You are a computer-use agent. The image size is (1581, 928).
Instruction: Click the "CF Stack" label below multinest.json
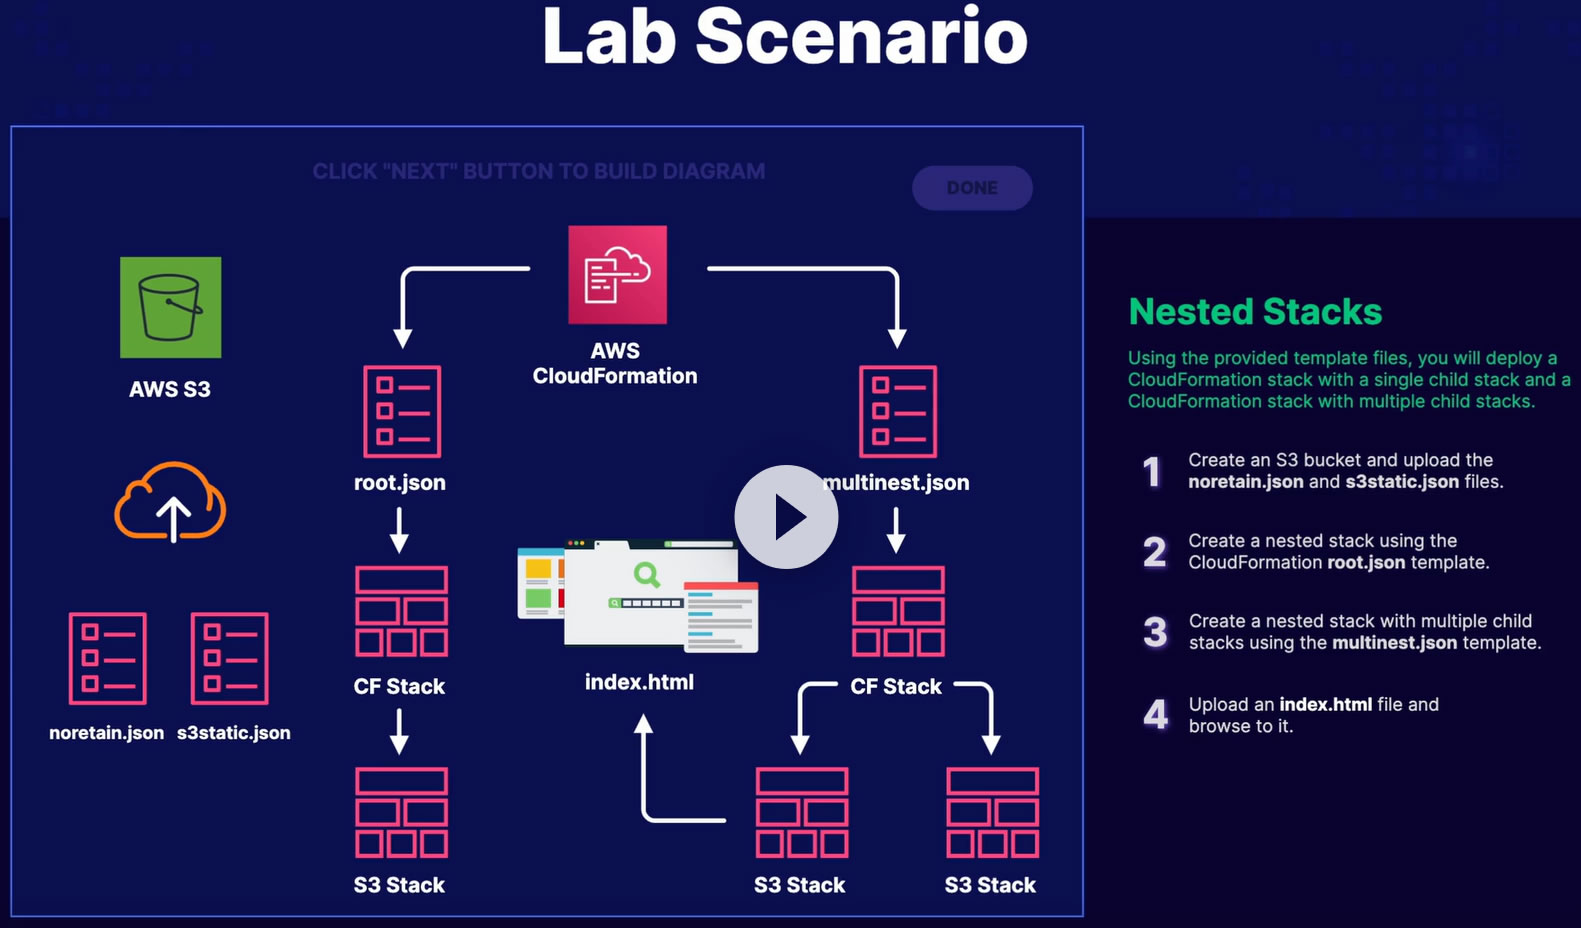(896, 687)
